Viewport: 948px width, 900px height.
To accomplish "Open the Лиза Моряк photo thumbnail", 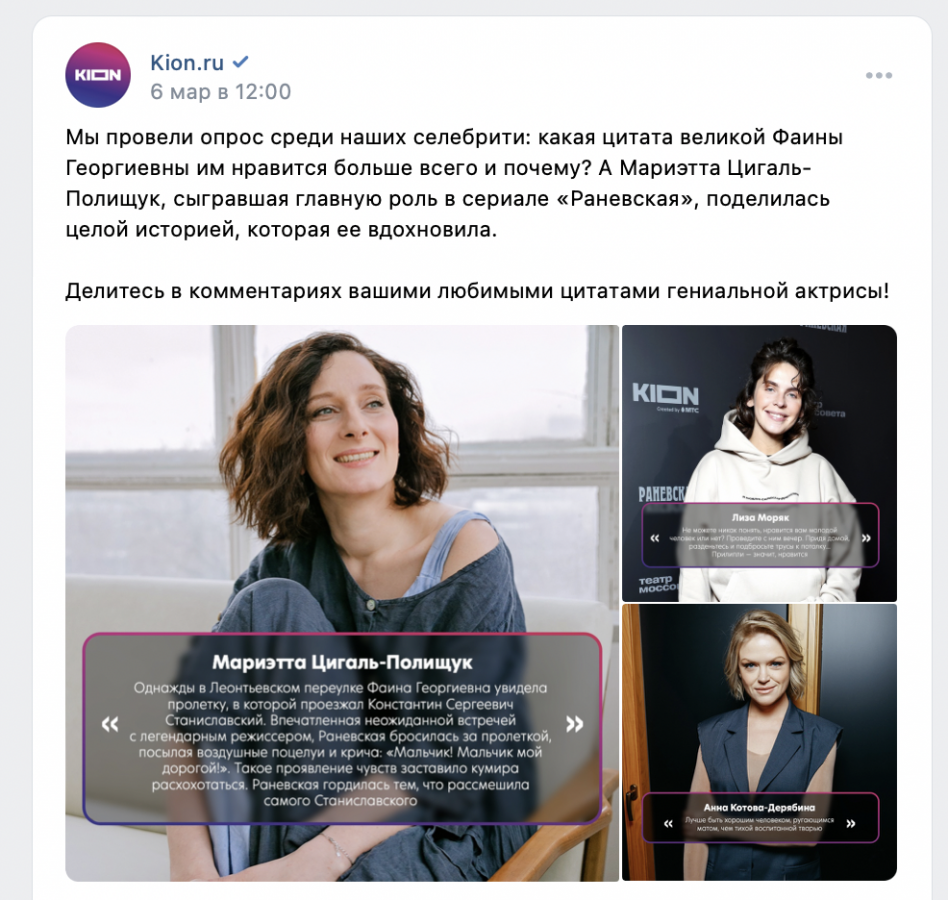I will (x=759, y=463).
